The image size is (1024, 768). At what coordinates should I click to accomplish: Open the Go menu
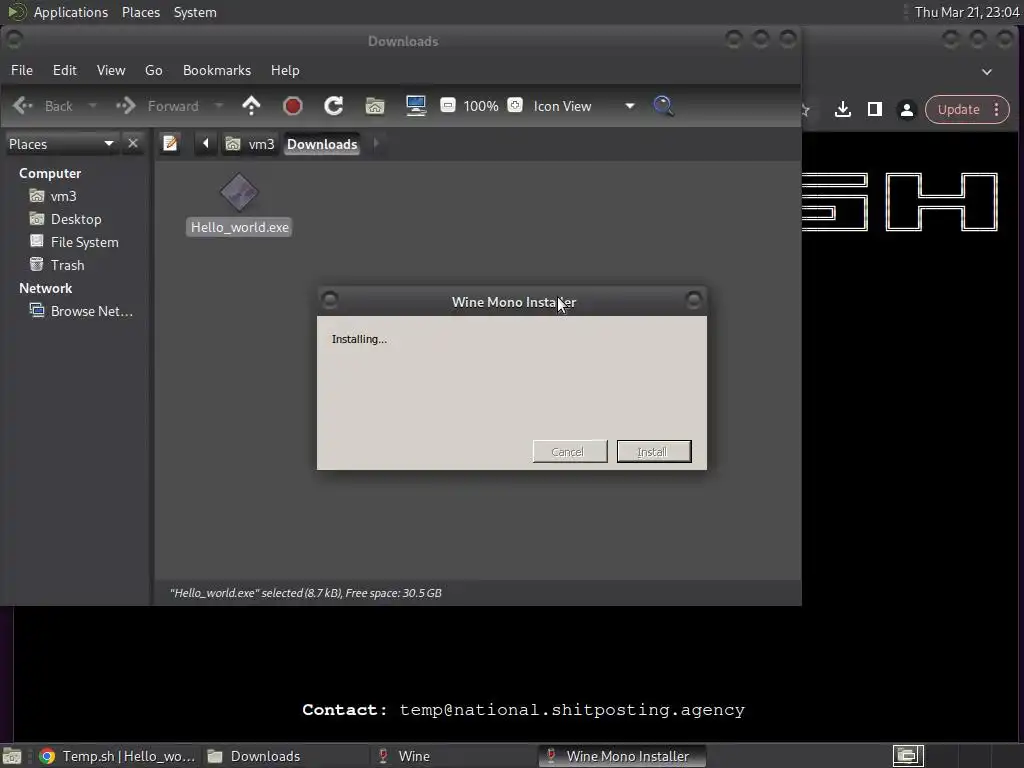click(153, 70)
